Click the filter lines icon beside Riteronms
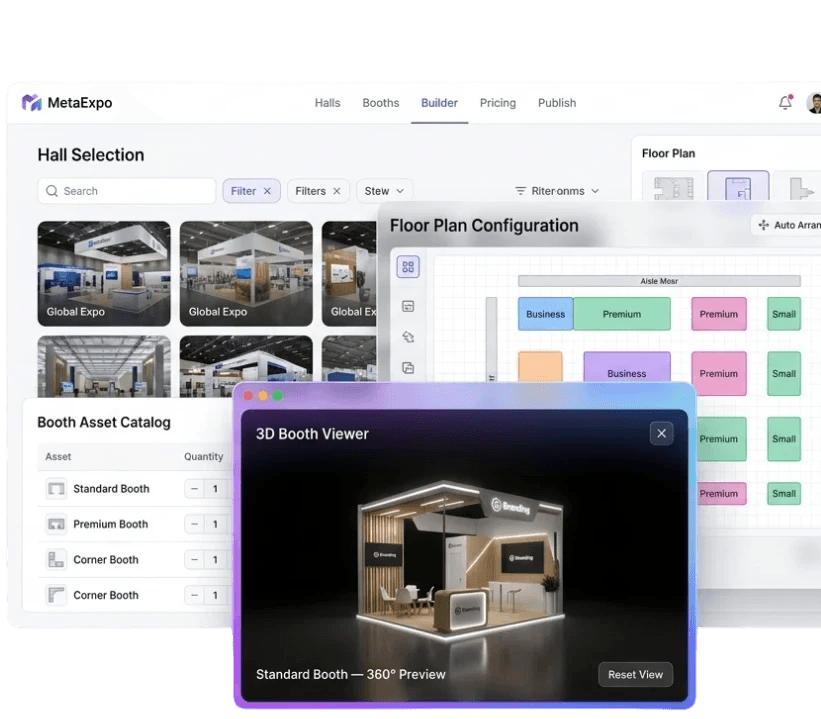 click(520, 191)
